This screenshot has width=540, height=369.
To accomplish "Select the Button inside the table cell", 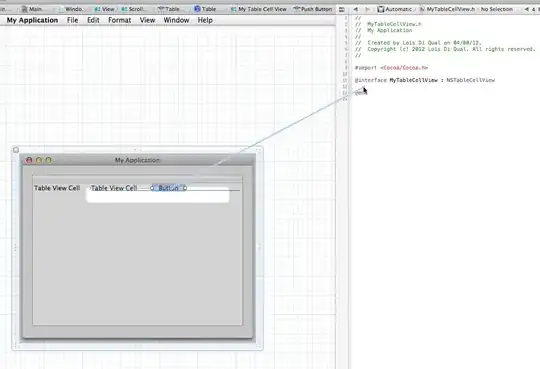I will tap(168, 188).
